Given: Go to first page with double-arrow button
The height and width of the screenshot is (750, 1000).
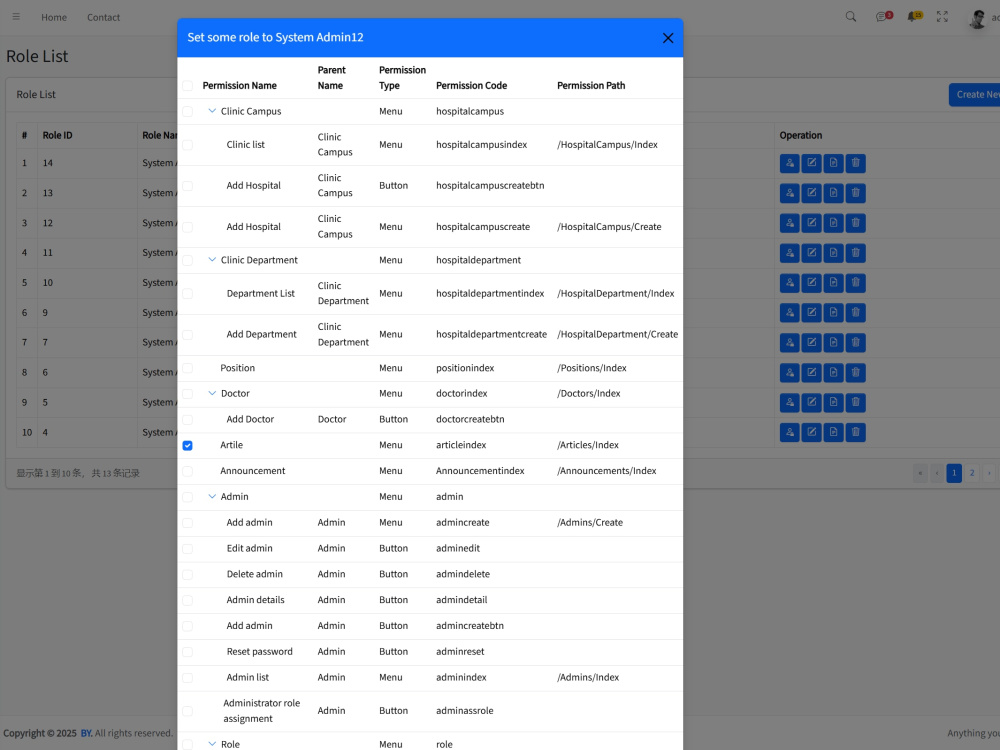Looking at the screenshot, I should [920, 473].
